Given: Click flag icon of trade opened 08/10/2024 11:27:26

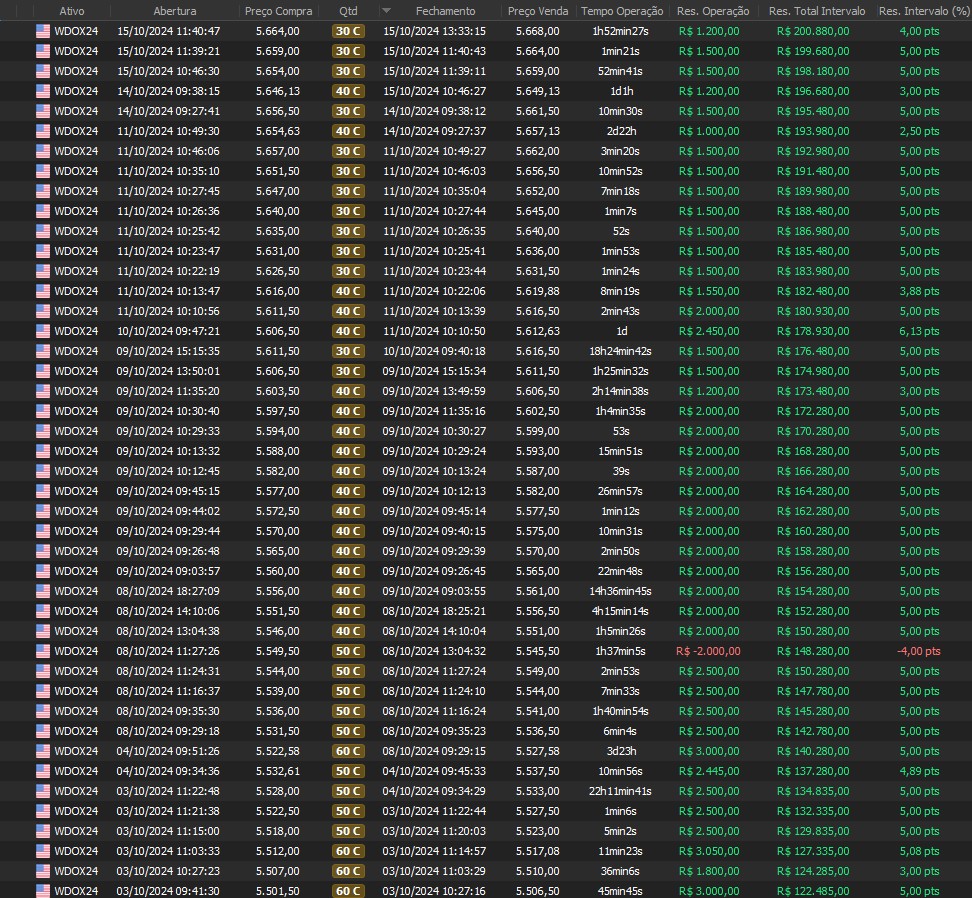Looking at the screenshot, I should pyautogui.click(x=43, y=651).
